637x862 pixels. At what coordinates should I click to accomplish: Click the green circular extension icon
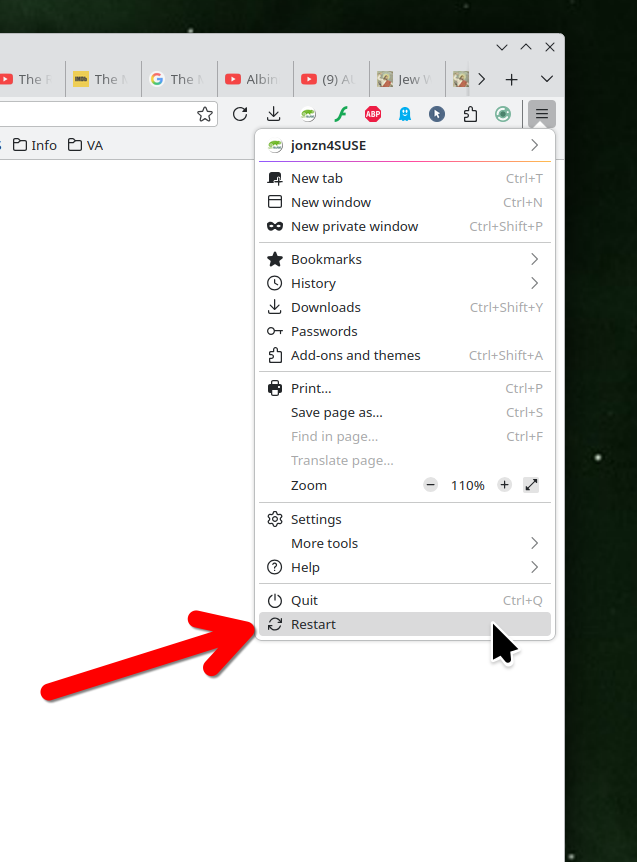coord(503,114)
